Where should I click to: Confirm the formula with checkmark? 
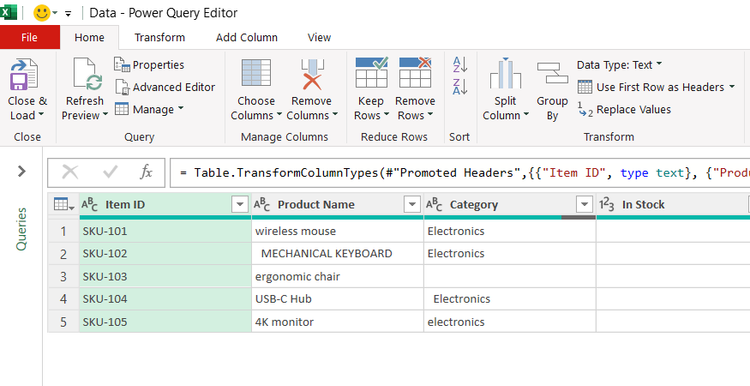point(110,172)
